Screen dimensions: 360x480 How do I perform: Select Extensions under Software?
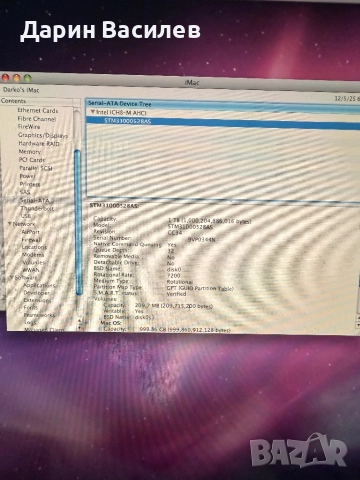pos(37,300)
